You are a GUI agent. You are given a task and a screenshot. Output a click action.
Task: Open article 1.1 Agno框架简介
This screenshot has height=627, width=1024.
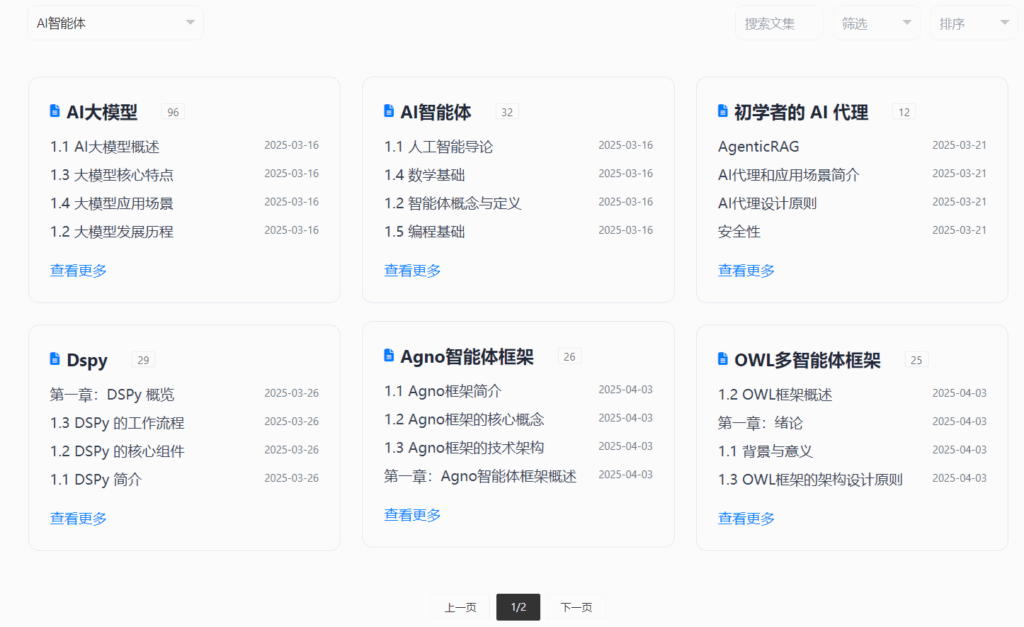pos(443,391)
